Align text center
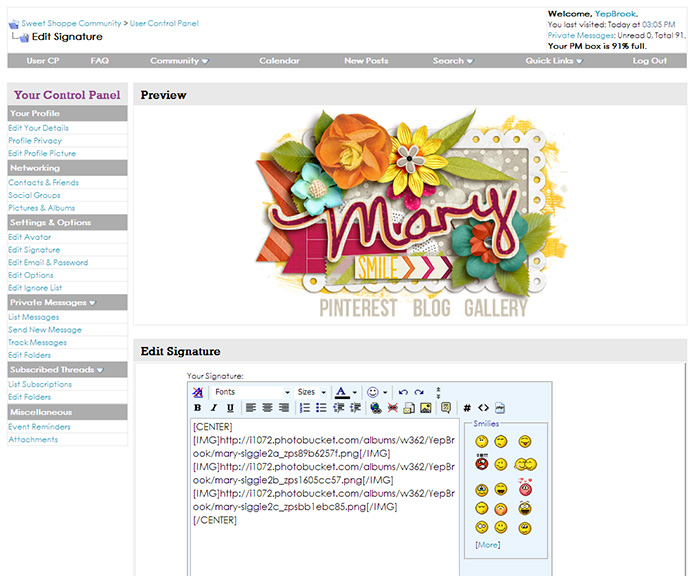The height and width of the screenshot is (576, 700). pos(267,408)
